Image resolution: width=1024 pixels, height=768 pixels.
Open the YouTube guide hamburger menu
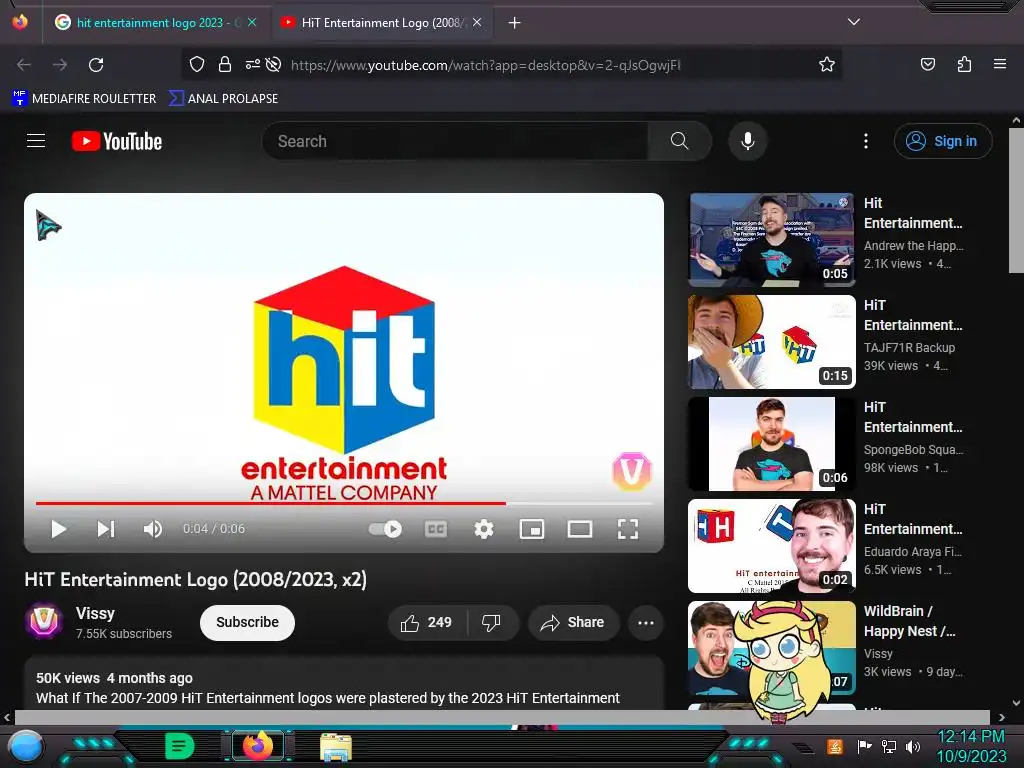point(36,140)
